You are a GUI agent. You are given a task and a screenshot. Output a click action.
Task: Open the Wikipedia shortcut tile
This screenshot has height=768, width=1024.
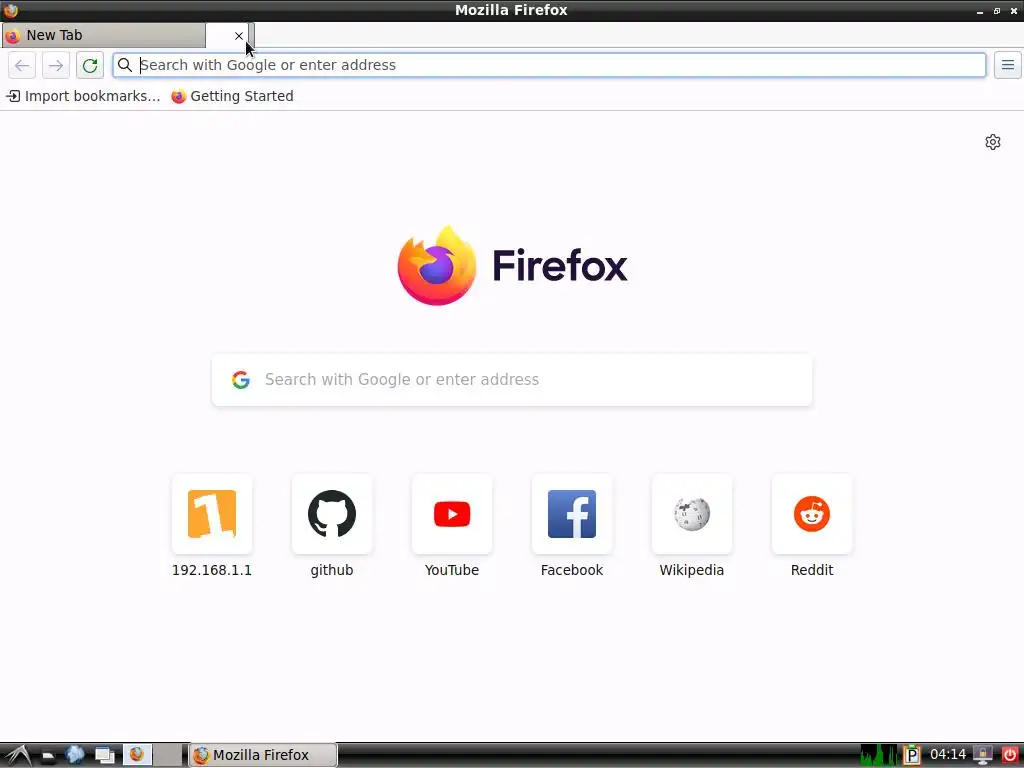coord(692,514)
